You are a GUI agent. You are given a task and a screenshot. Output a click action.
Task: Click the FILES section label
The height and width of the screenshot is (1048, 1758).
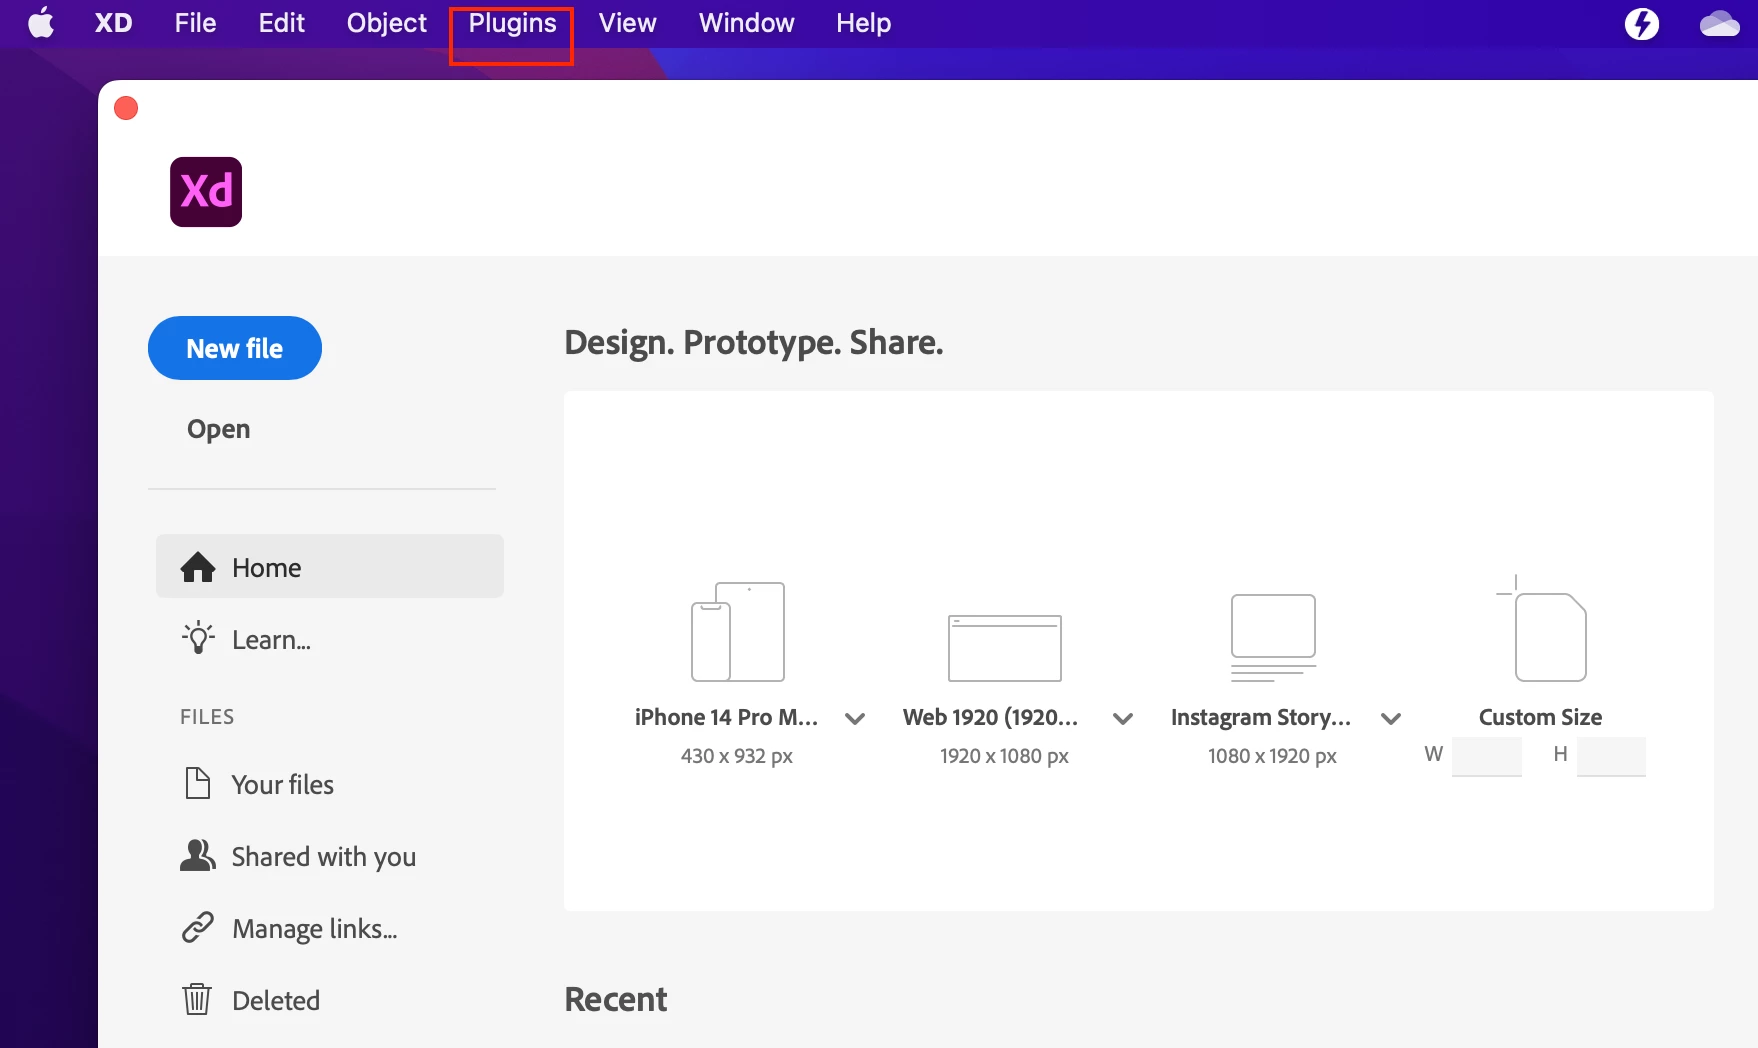coord(207,717)
